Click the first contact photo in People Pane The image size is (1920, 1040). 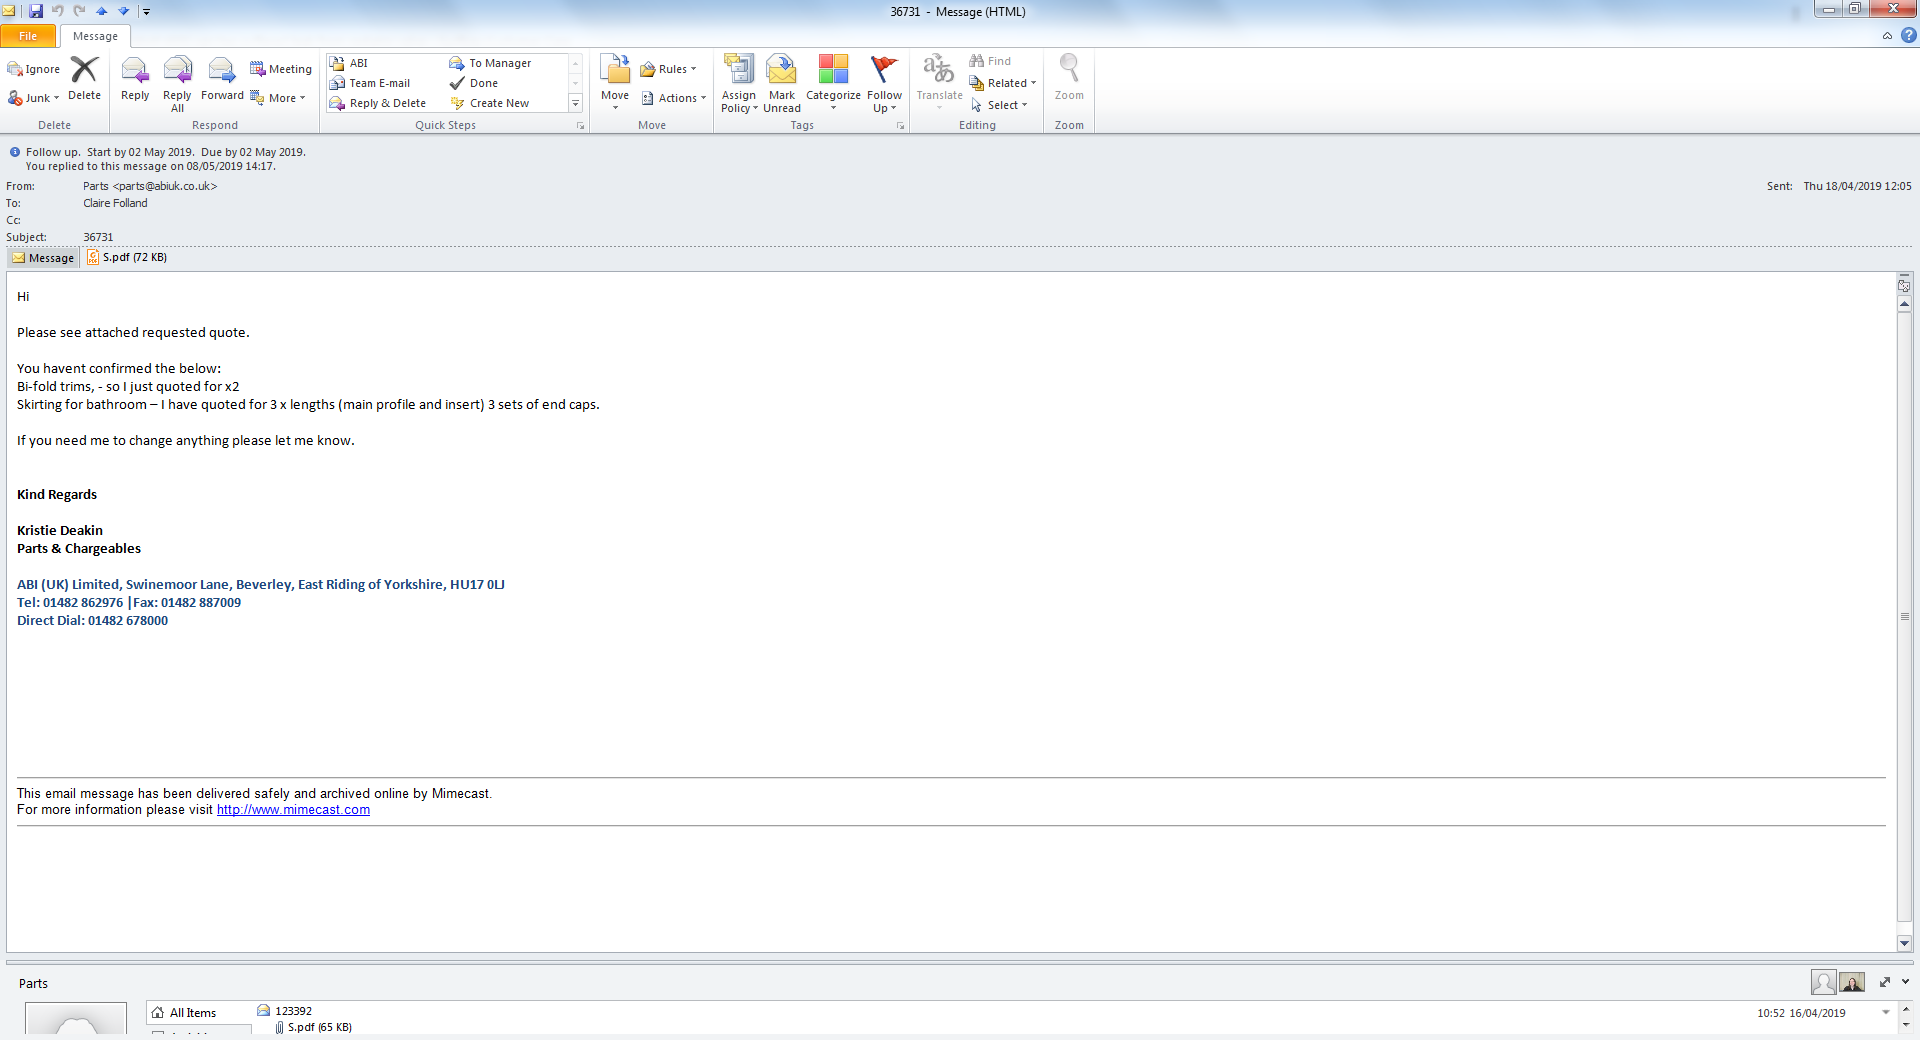[x=1823, y=983]
